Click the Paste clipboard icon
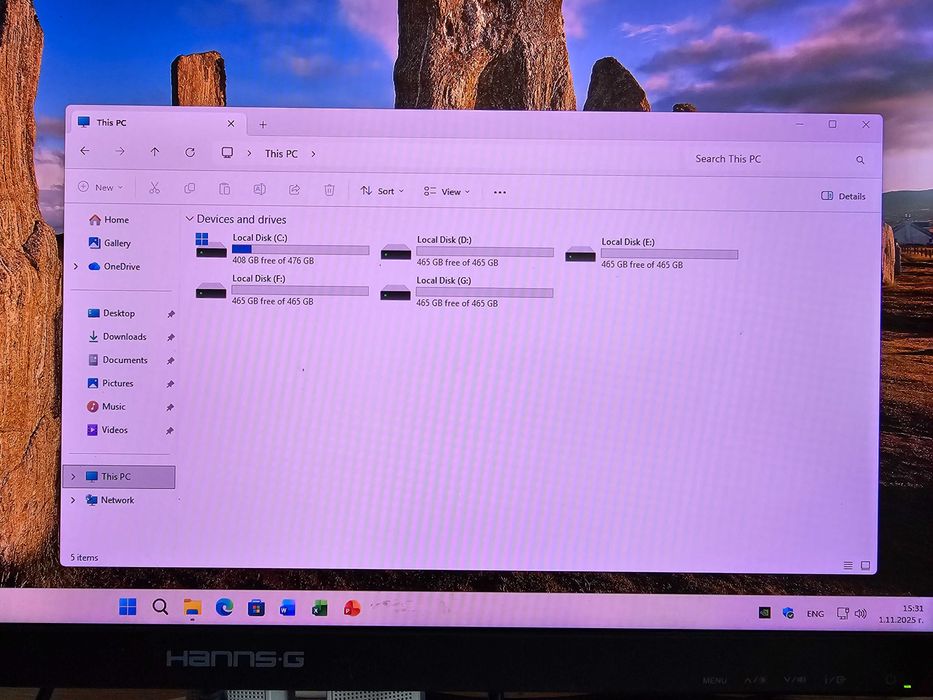933x700 pixels. click(x=224, y=189)
